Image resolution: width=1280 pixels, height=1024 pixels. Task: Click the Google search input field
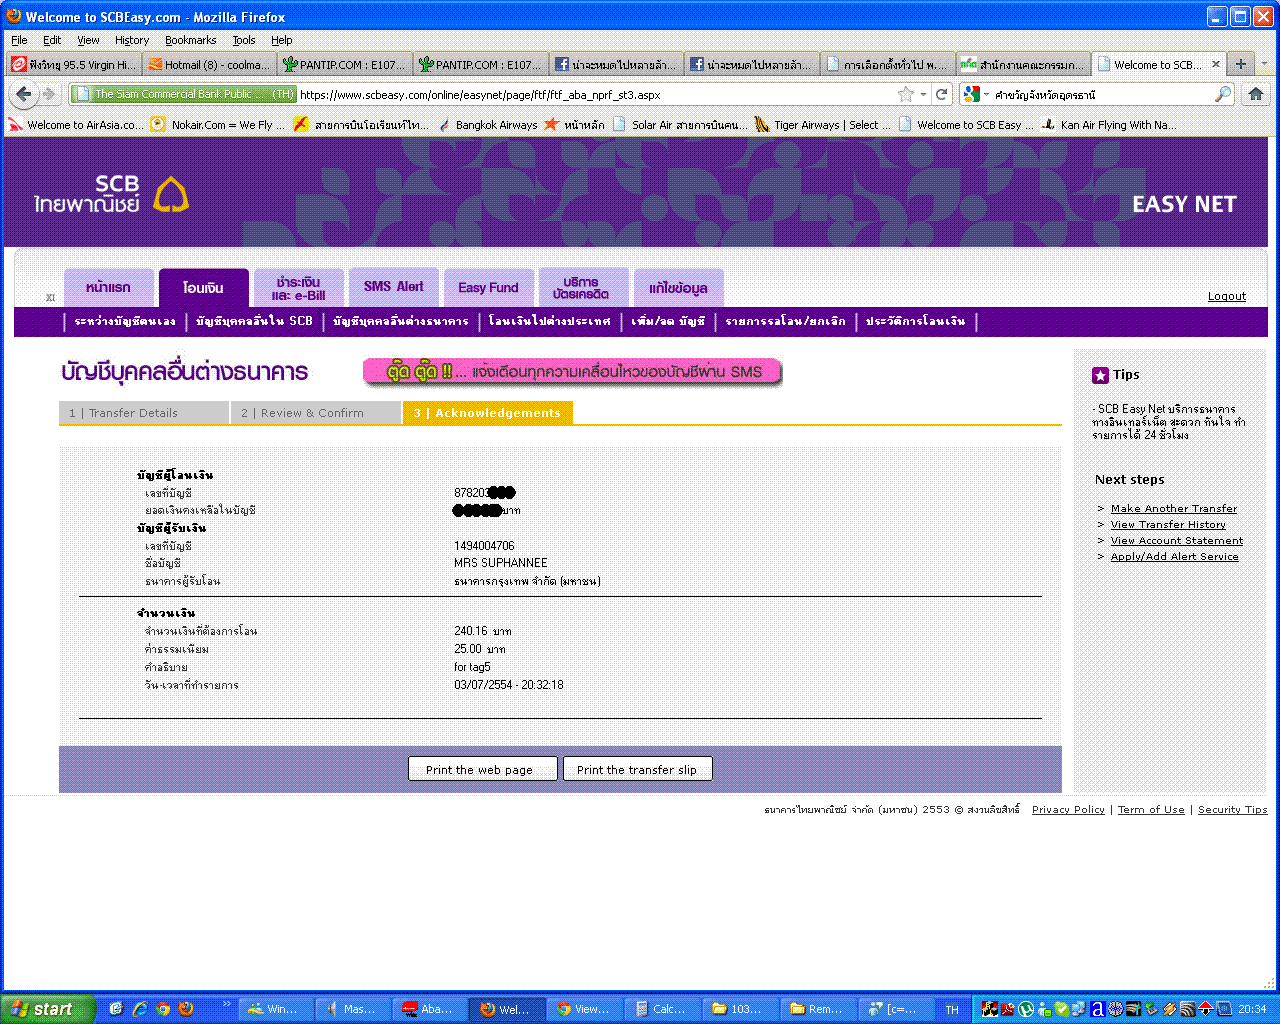pyautogui.click(x=1103, y=94)
